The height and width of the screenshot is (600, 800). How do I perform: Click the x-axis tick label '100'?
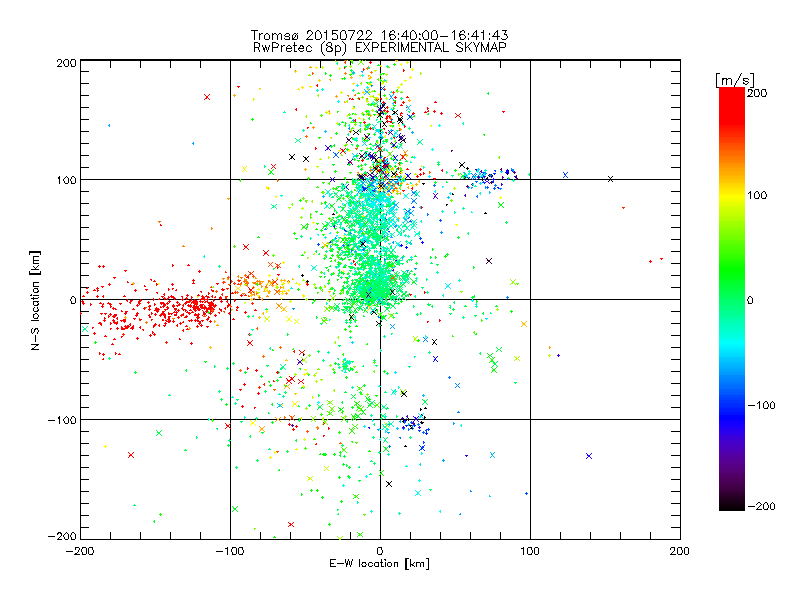pyautogui.click(x=530, y=551)
